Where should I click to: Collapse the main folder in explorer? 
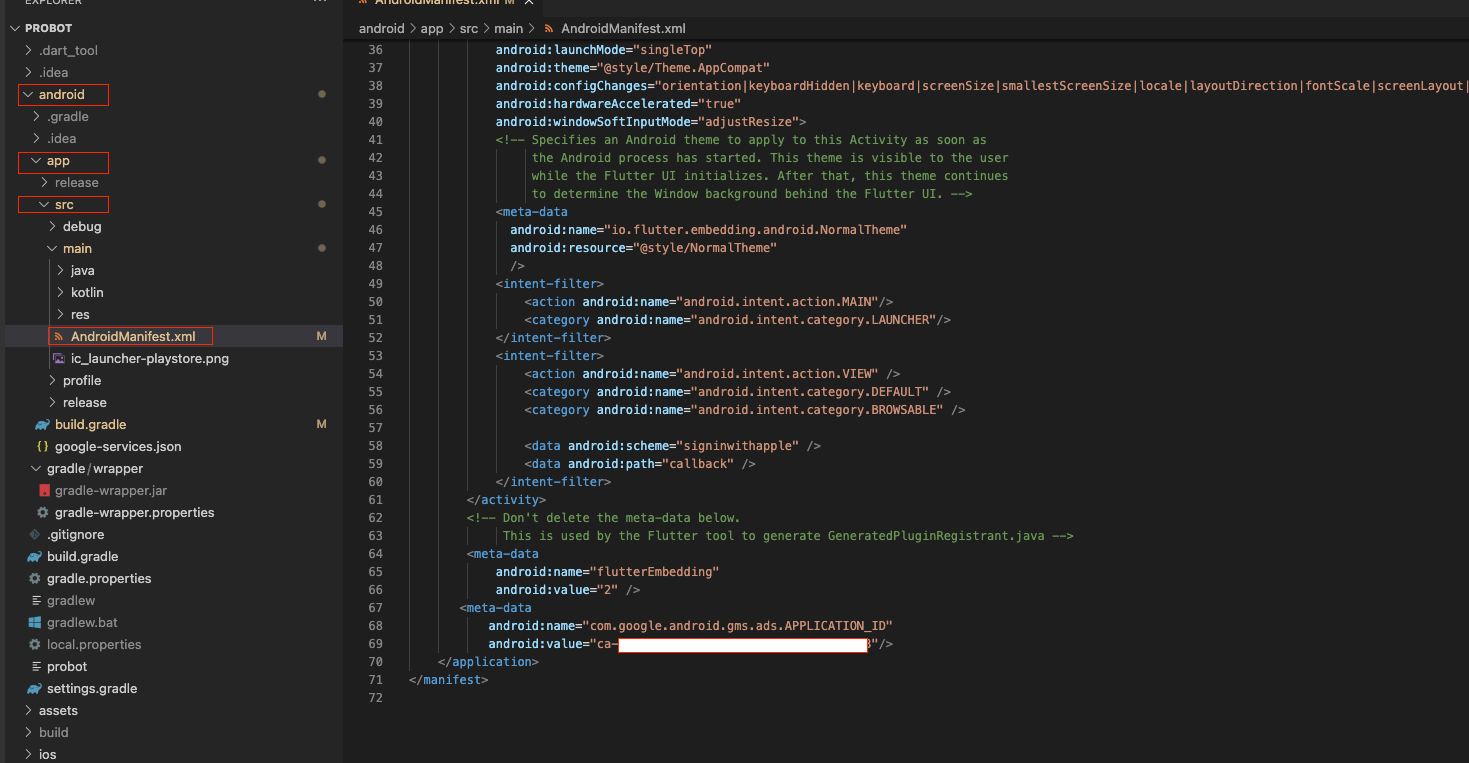click(x=52, y=249)
